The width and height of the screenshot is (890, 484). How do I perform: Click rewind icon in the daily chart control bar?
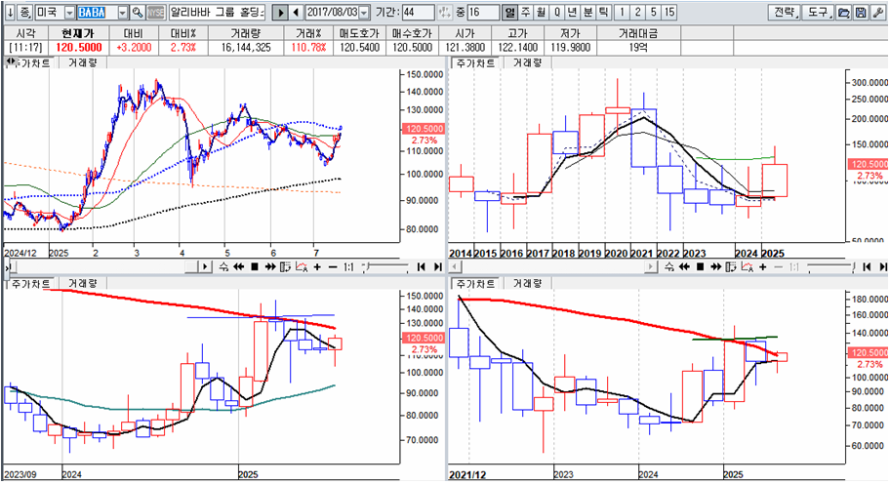[x=239, y=267]
